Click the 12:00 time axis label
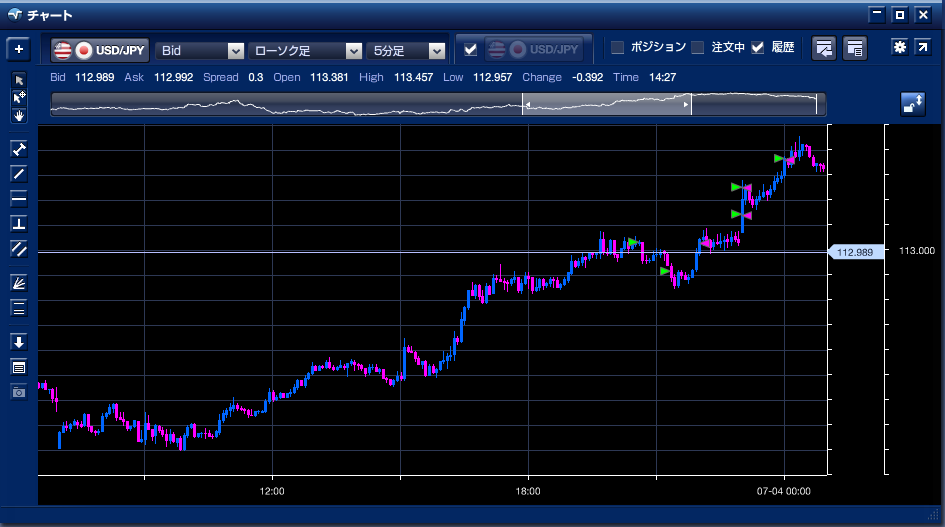This screenshot has width=945, height=527. (272, 491)
